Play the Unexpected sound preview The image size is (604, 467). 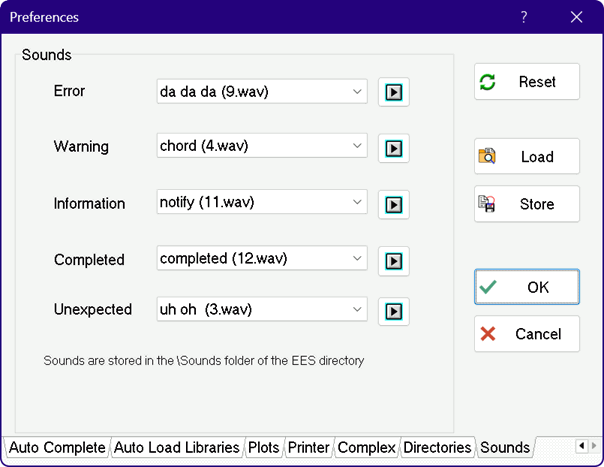click(x=394, y=311)
